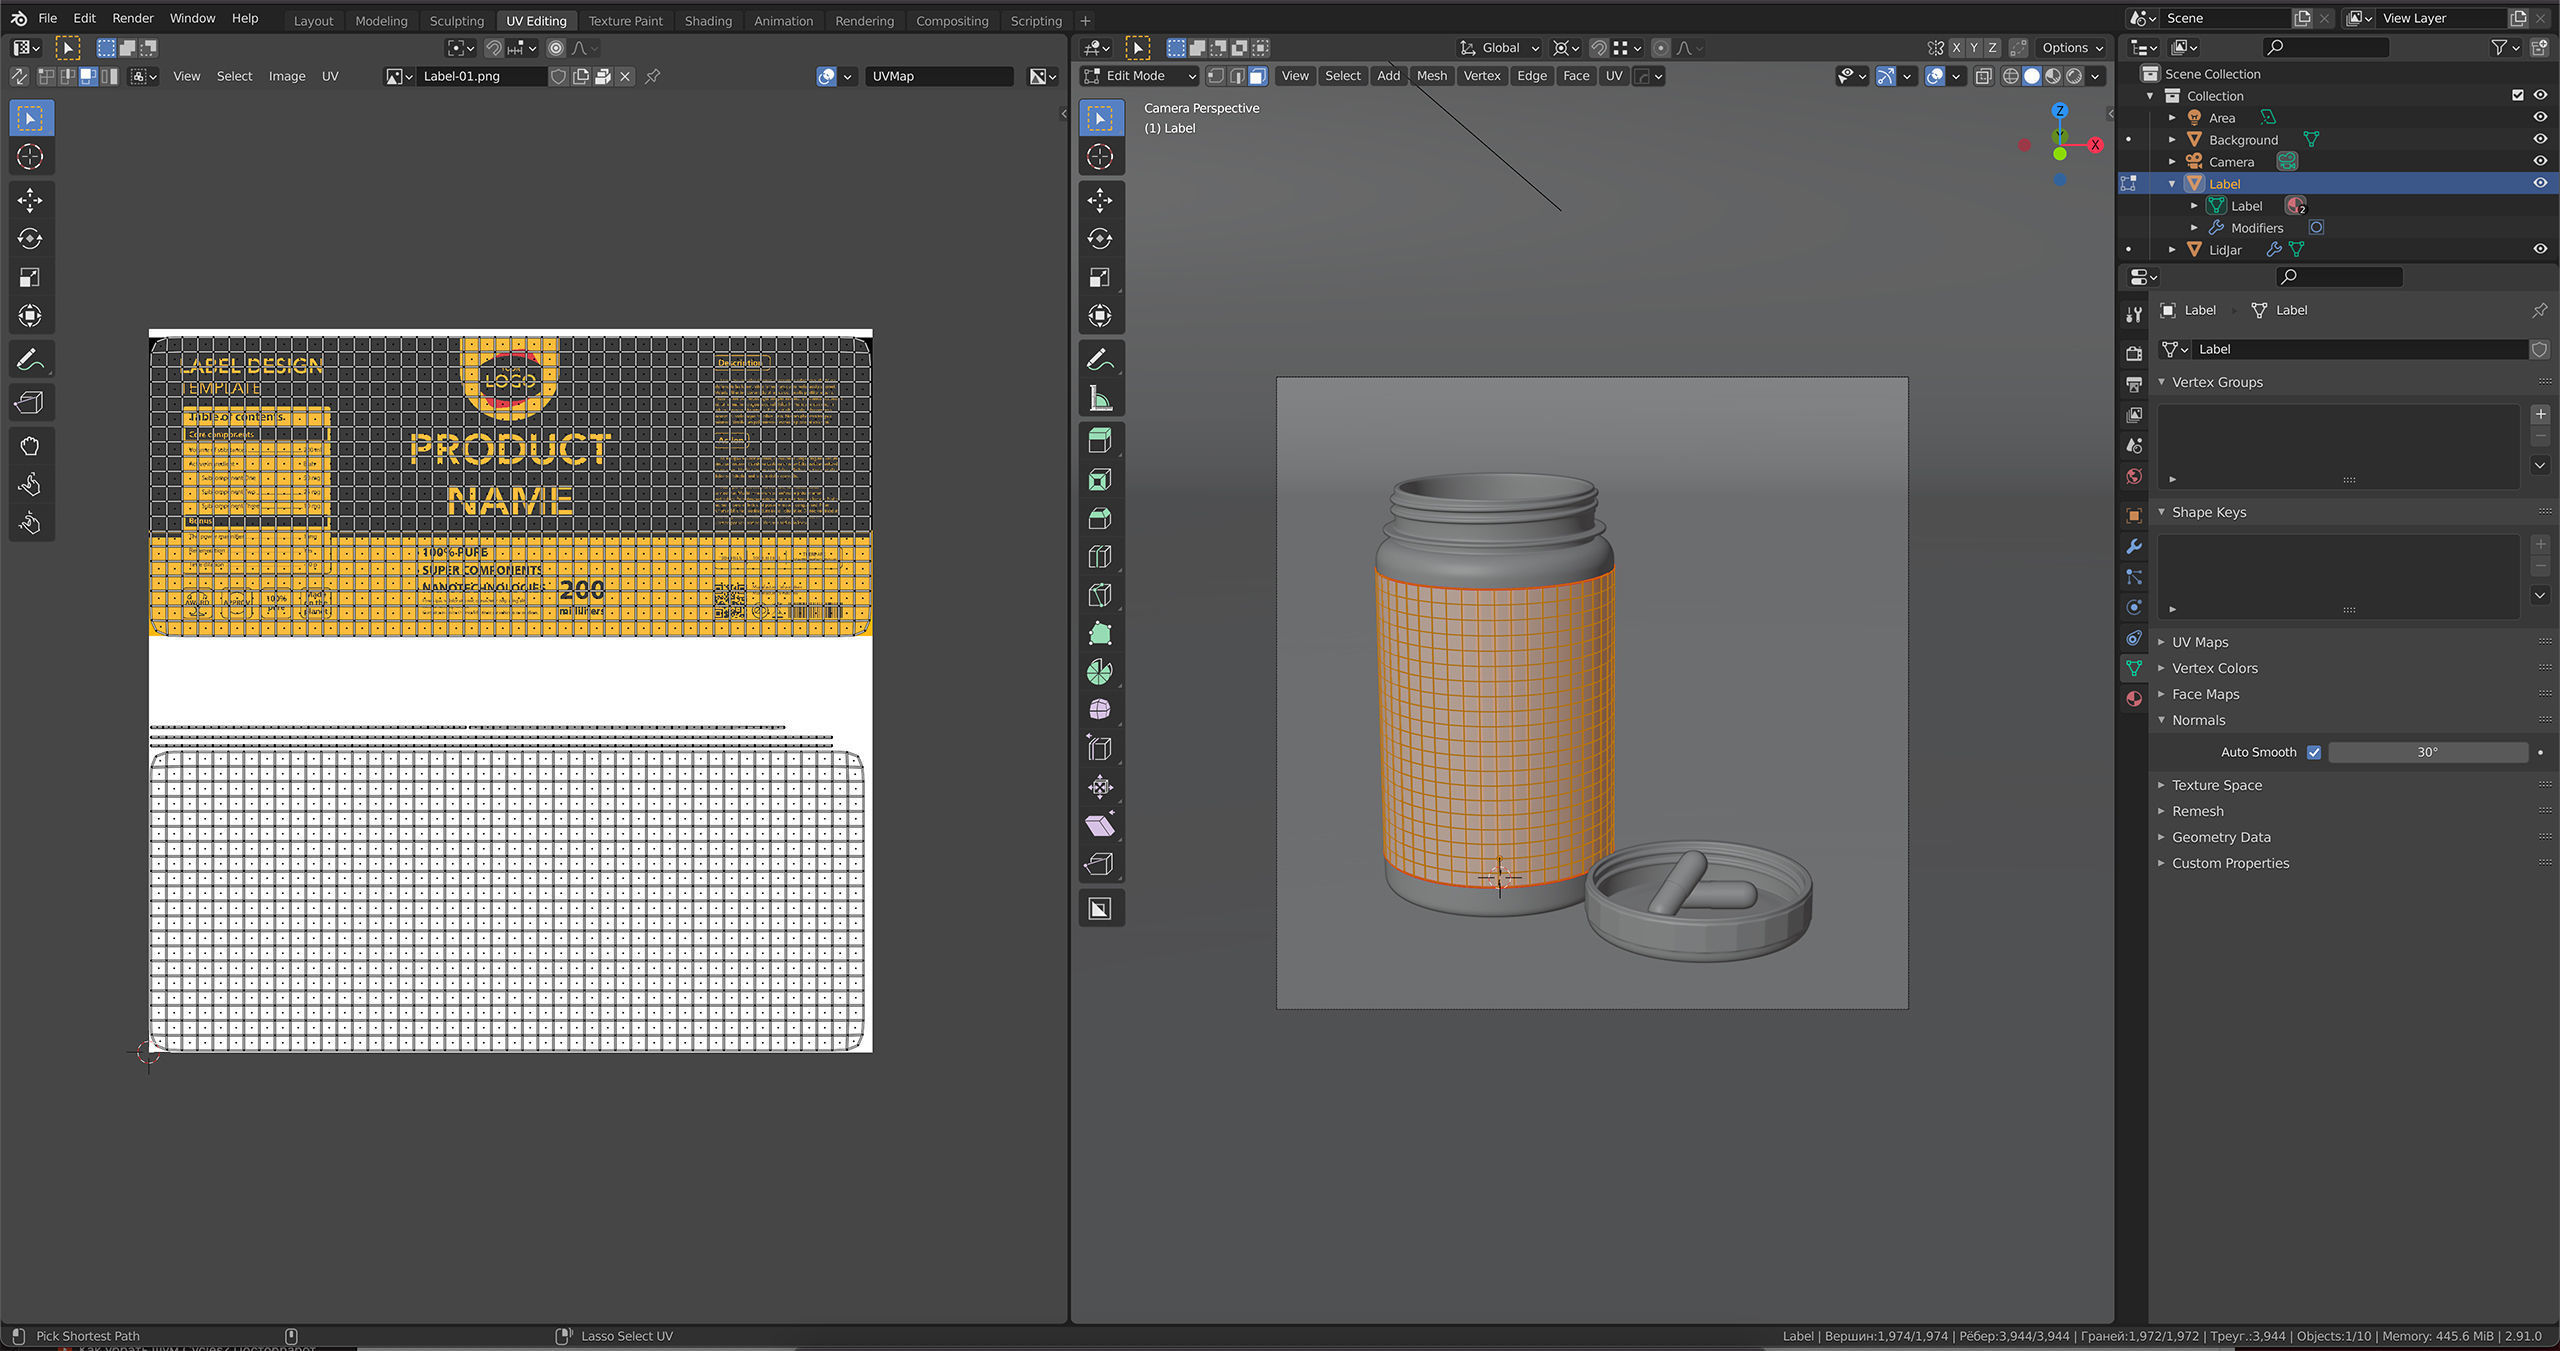This screenshot has width=2560, height=1351.
Task: Select the Spin tool
Action: tap(1100, 672)
